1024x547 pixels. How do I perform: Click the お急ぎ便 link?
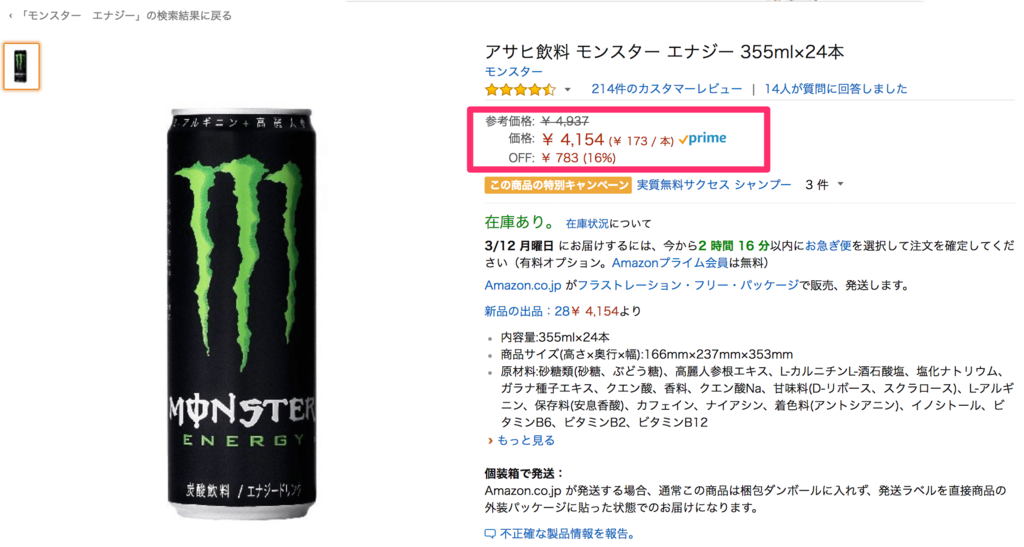click(827, 246)
